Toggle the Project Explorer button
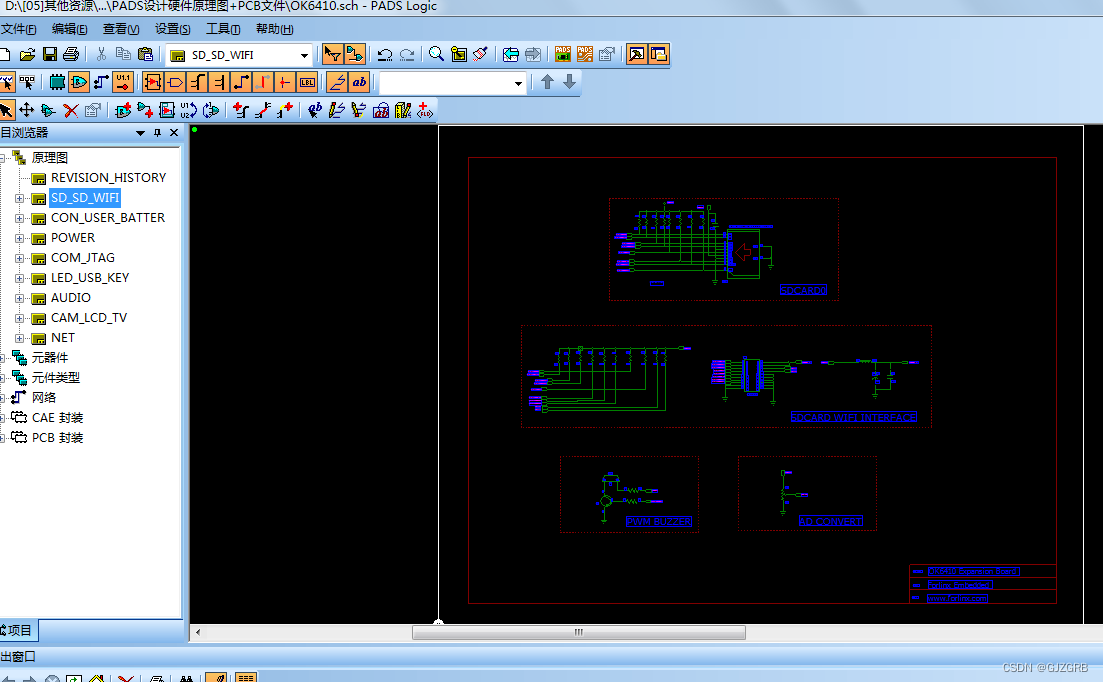The height and width of the screenshot is (682, 1103). tap(659, 54)
